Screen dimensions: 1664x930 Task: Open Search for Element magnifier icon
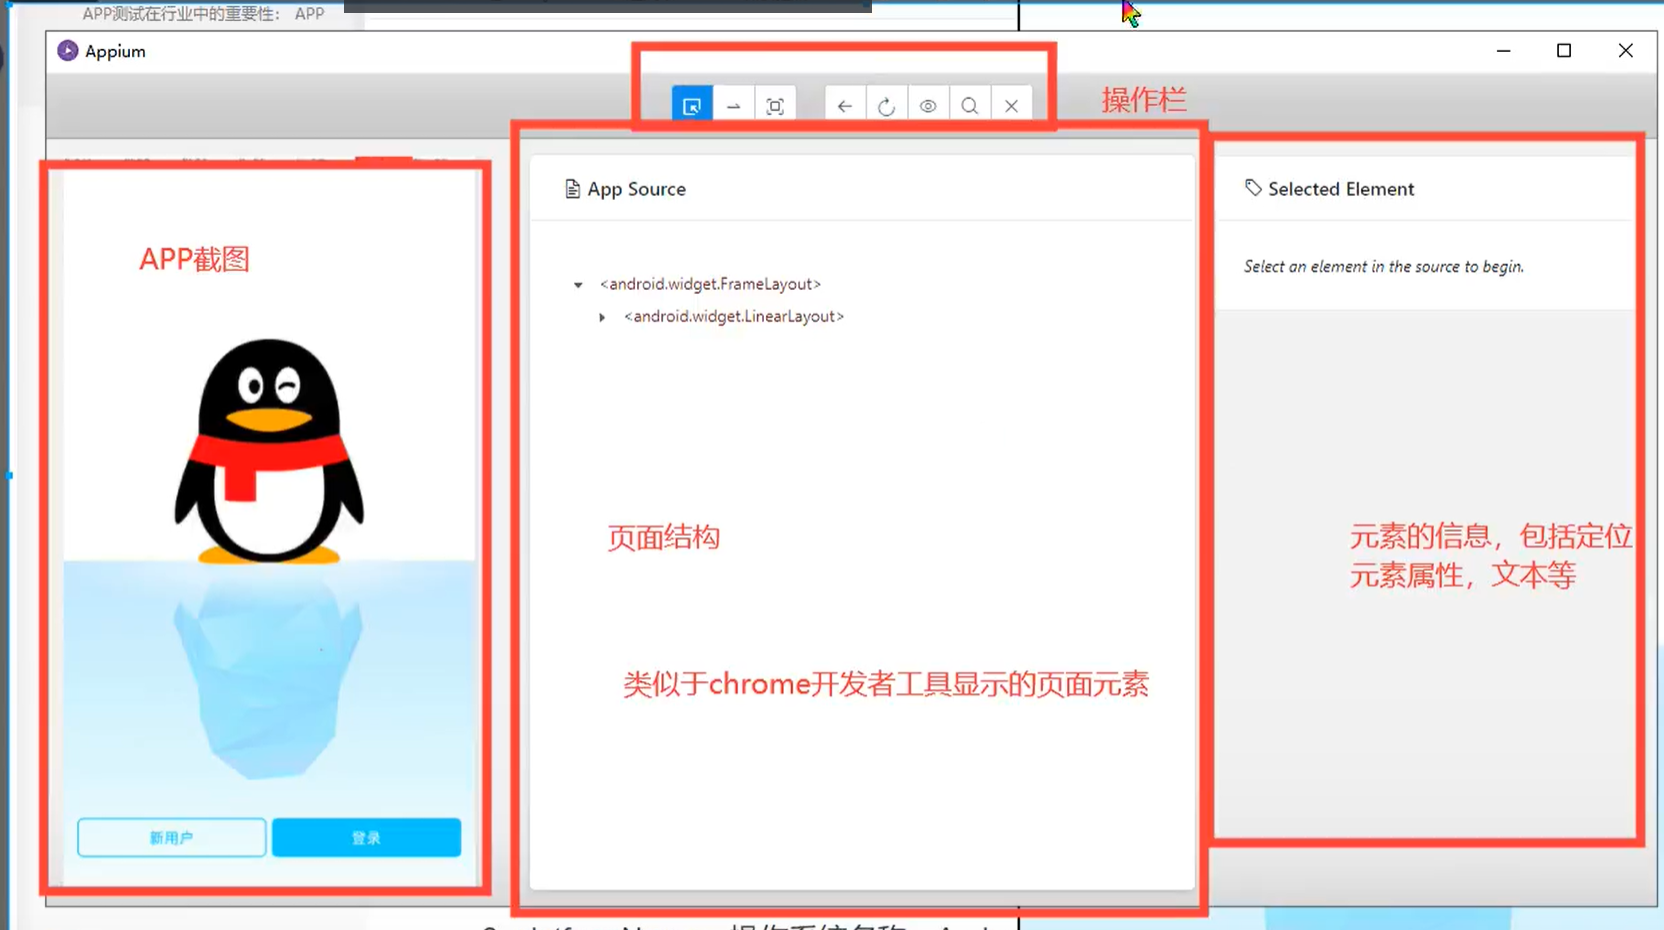pos(970,106)
